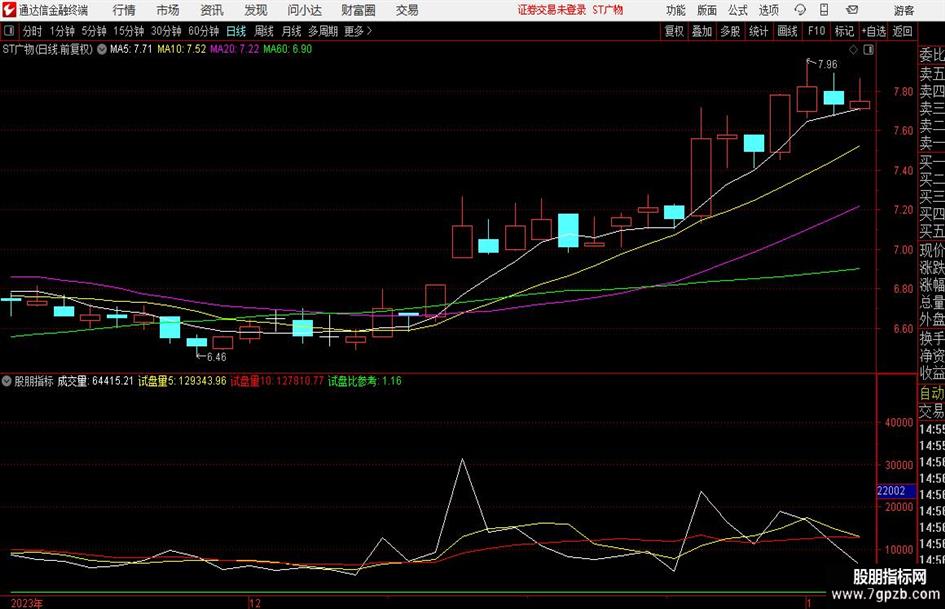Click the 7.96 high price marker
Screen dimensions: 945x609
827,64
